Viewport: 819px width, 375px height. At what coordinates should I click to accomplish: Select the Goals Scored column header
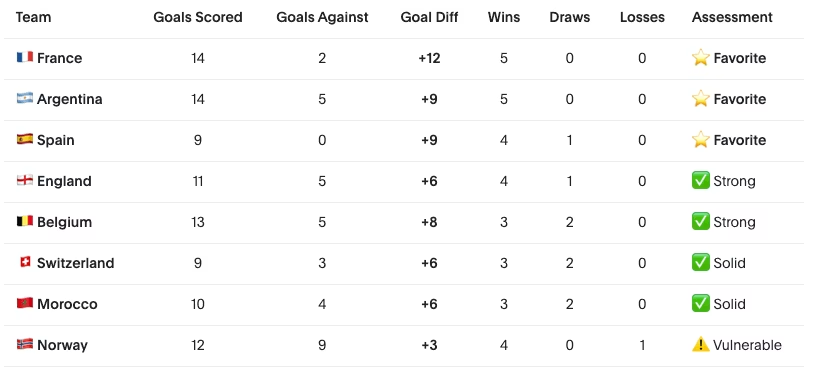(197, 17)
